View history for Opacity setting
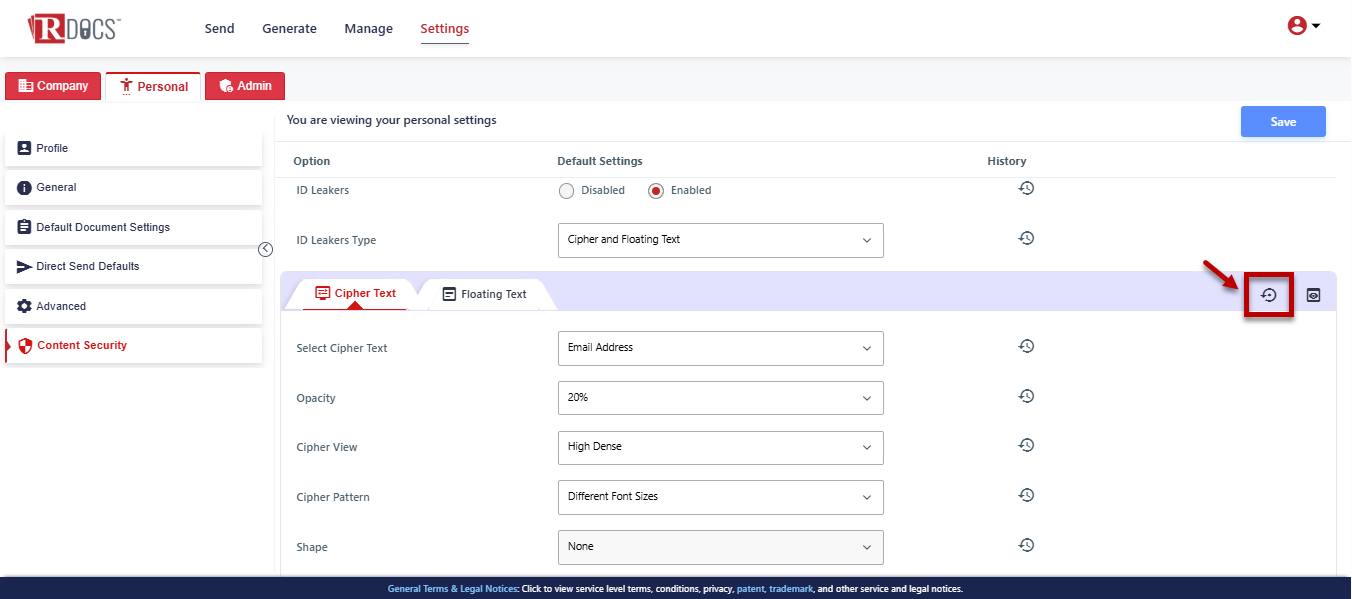The width and height of the screenshot is (1352, 599). click(1026, 396)
